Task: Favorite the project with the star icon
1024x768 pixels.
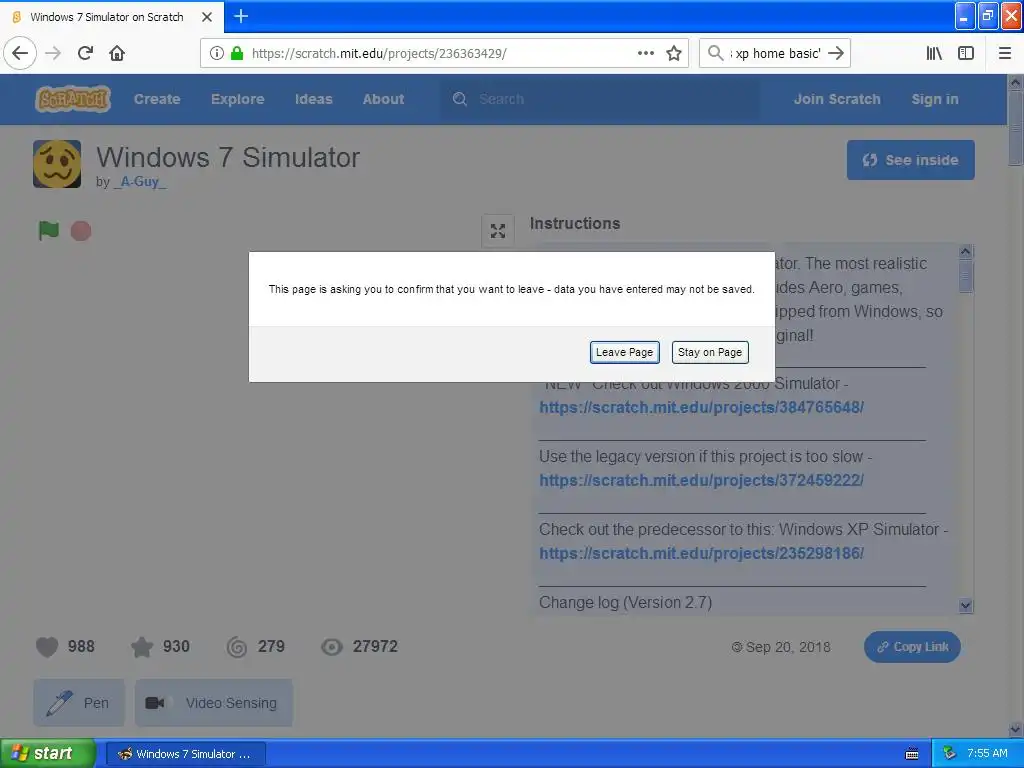Action: [142, 647]
